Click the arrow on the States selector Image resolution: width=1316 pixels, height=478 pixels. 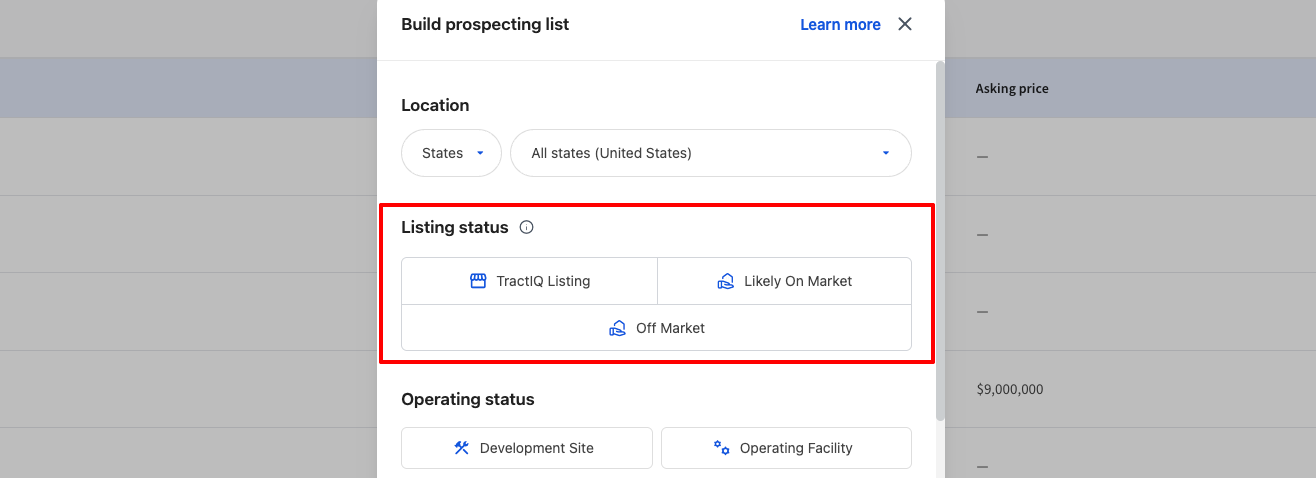(x=480, y=153)
